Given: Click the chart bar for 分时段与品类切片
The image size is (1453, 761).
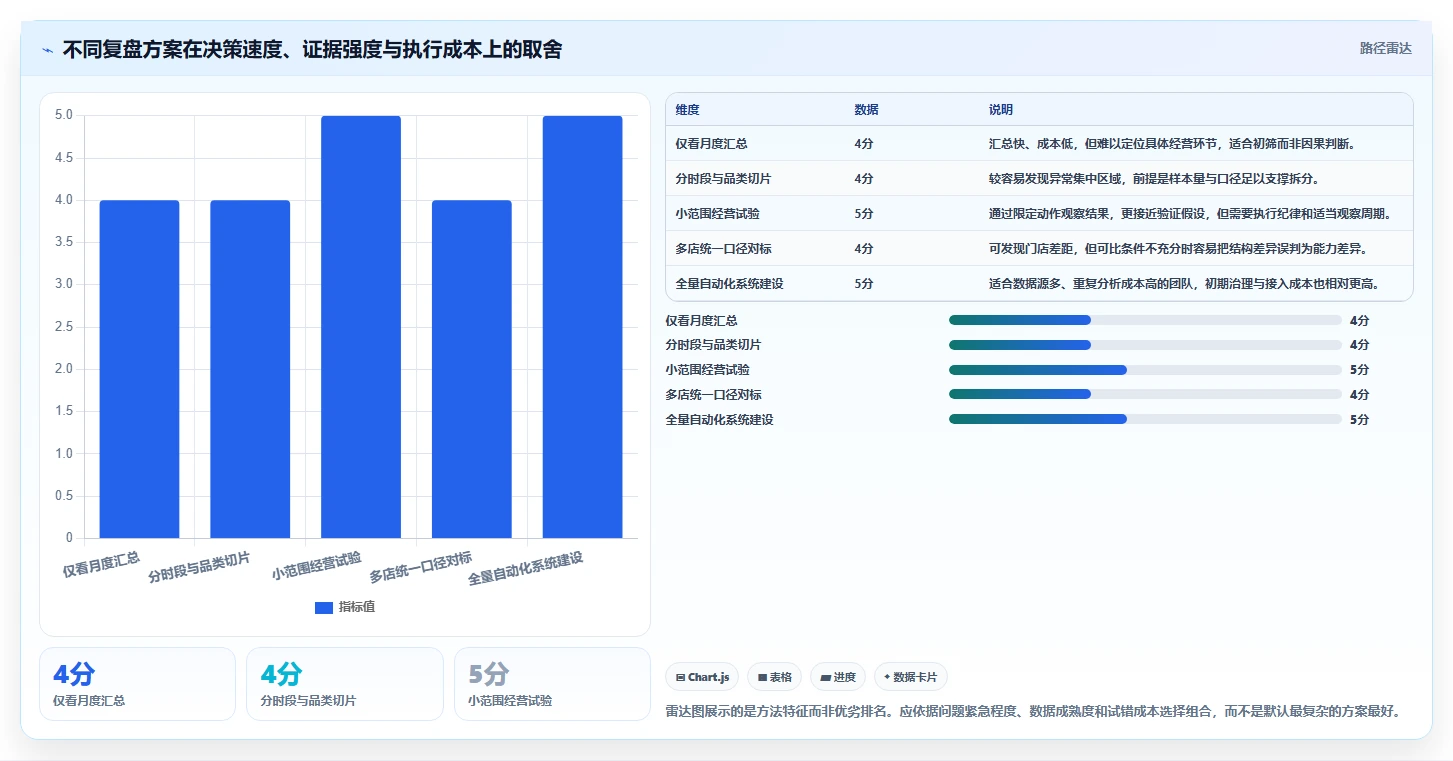Looking at the screenshot, I should click(x=250, y=369).
